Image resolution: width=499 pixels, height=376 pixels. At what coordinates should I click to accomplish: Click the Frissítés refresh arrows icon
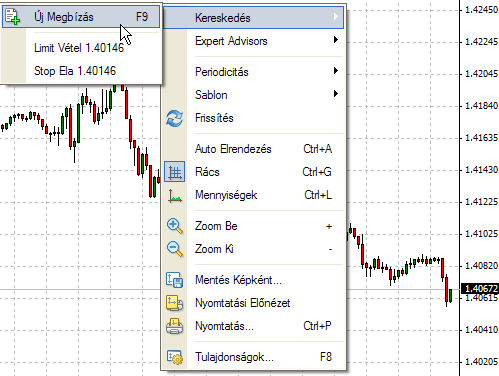coord(174,118)
